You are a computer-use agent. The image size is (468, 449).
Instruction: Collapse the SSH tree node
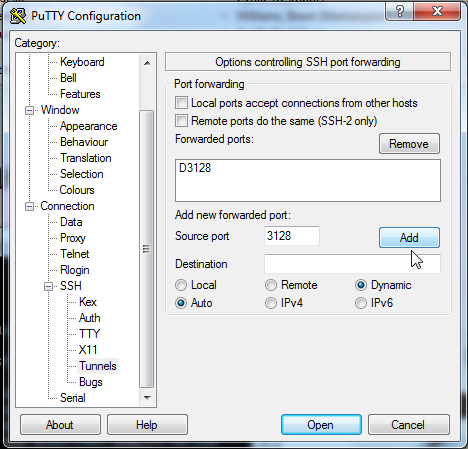(49, 286)
